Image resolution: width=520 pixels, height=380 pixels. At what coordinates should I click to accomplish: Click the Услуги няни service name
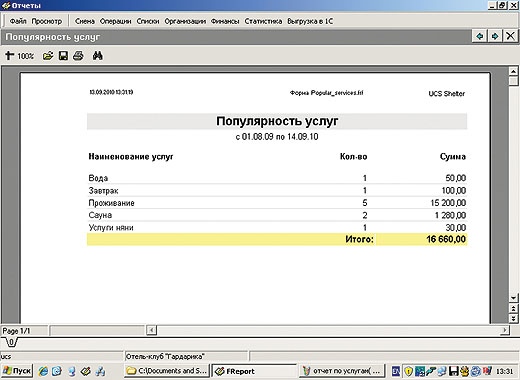[x=111, y=228]
